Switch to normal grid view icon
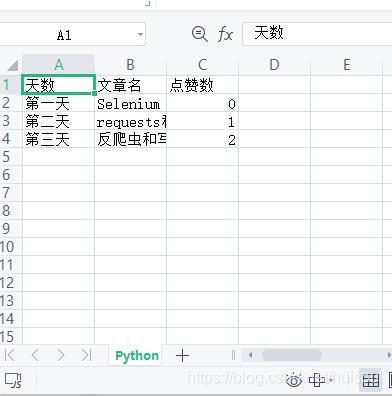The height and width of the screenshot is (396, 392). tap(371, 380)
